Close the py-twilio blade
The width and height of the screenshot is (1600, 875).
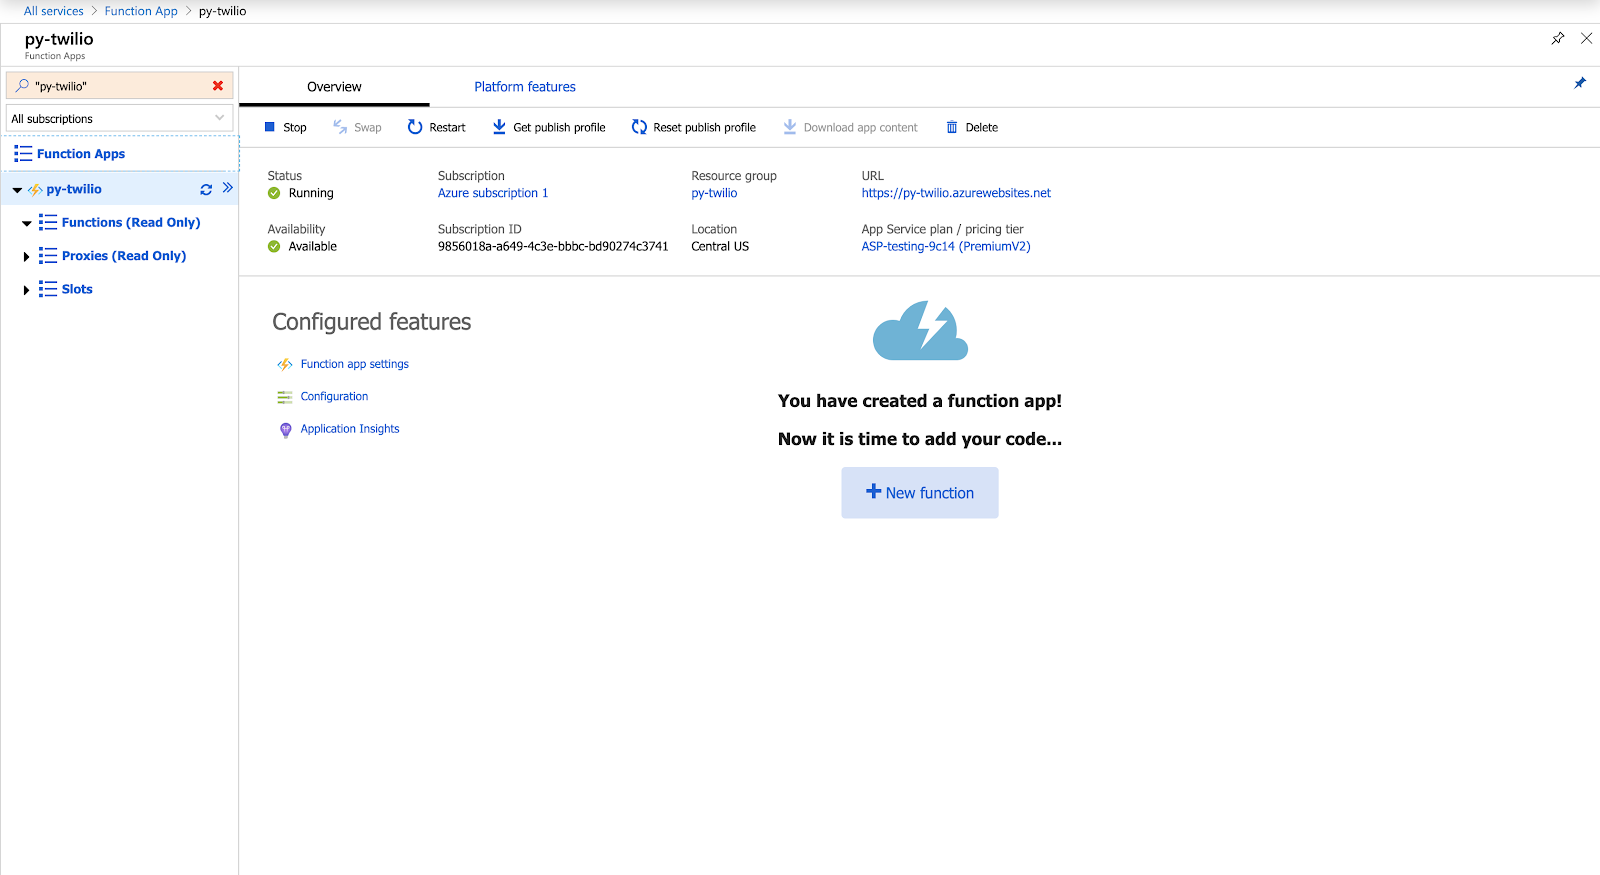click(1586, 38)
